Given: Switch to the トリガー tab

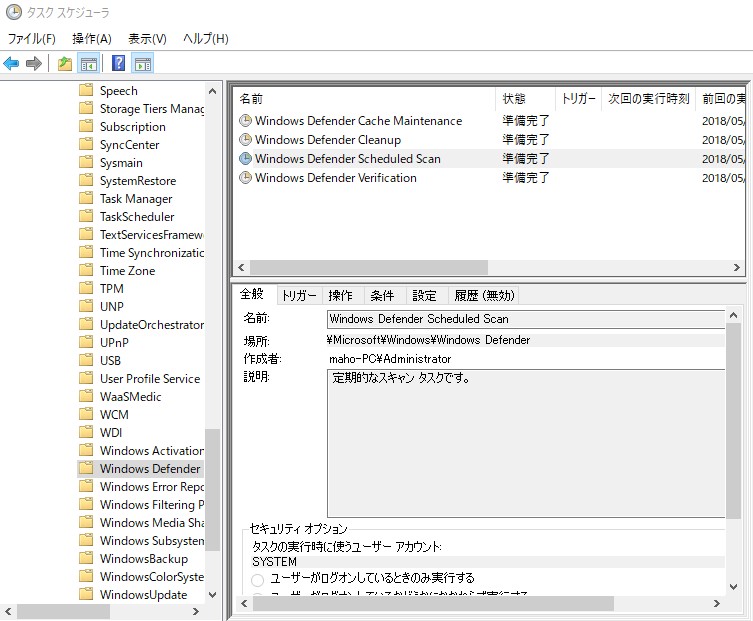Looking at the screenshot, I should click(x=299, y=295).
